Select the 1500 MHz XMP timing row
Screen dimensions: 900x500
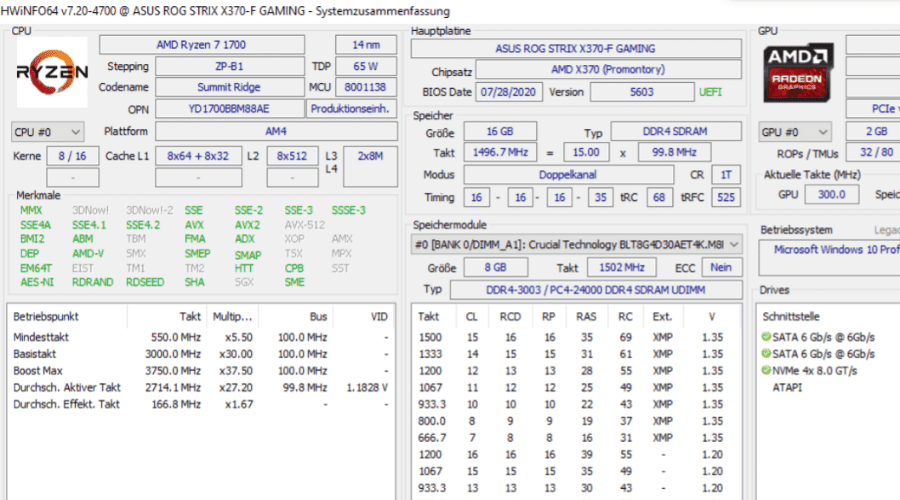click(x=576, y=337)
